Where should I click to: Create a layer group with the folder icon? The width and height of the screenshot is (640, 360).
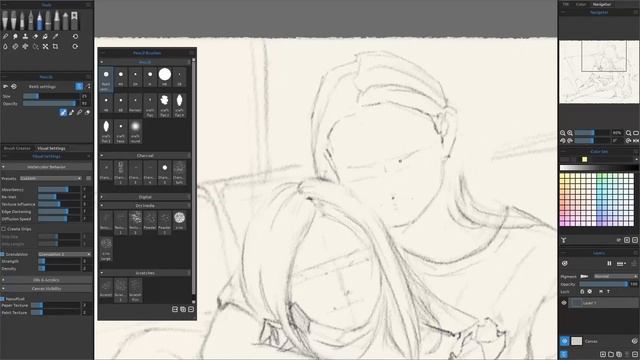tap(611, 354)
